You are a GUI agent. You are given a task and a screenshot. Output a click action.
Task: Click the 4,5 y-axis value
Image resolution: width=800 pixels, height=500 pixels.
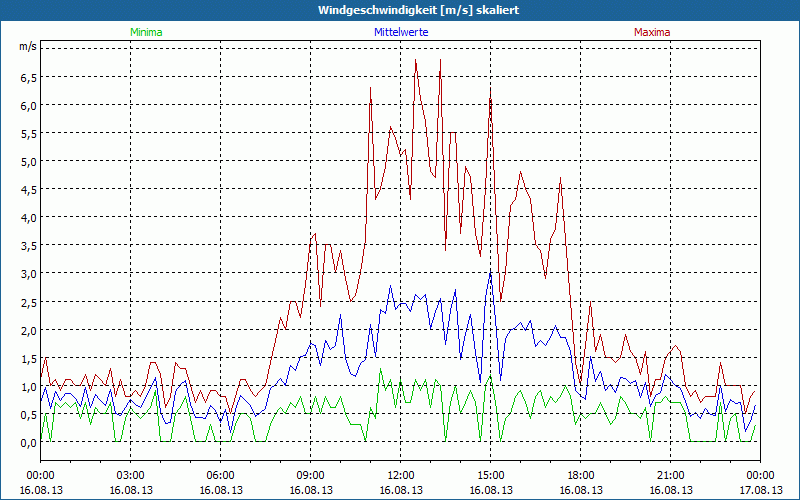coord(29,190)
